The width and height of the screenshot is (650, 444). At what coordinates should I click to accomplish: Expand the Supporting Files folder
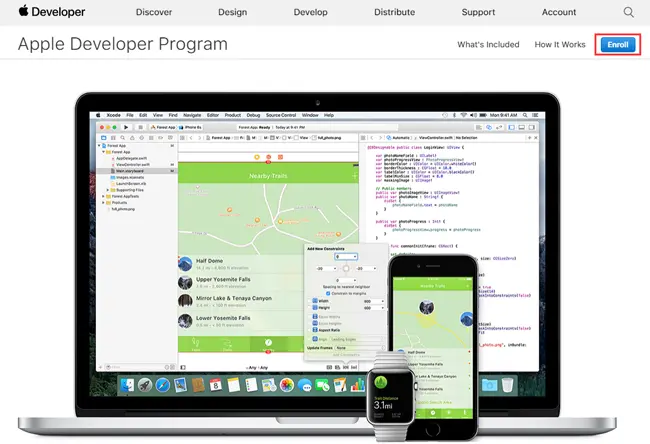pos(108,190)
